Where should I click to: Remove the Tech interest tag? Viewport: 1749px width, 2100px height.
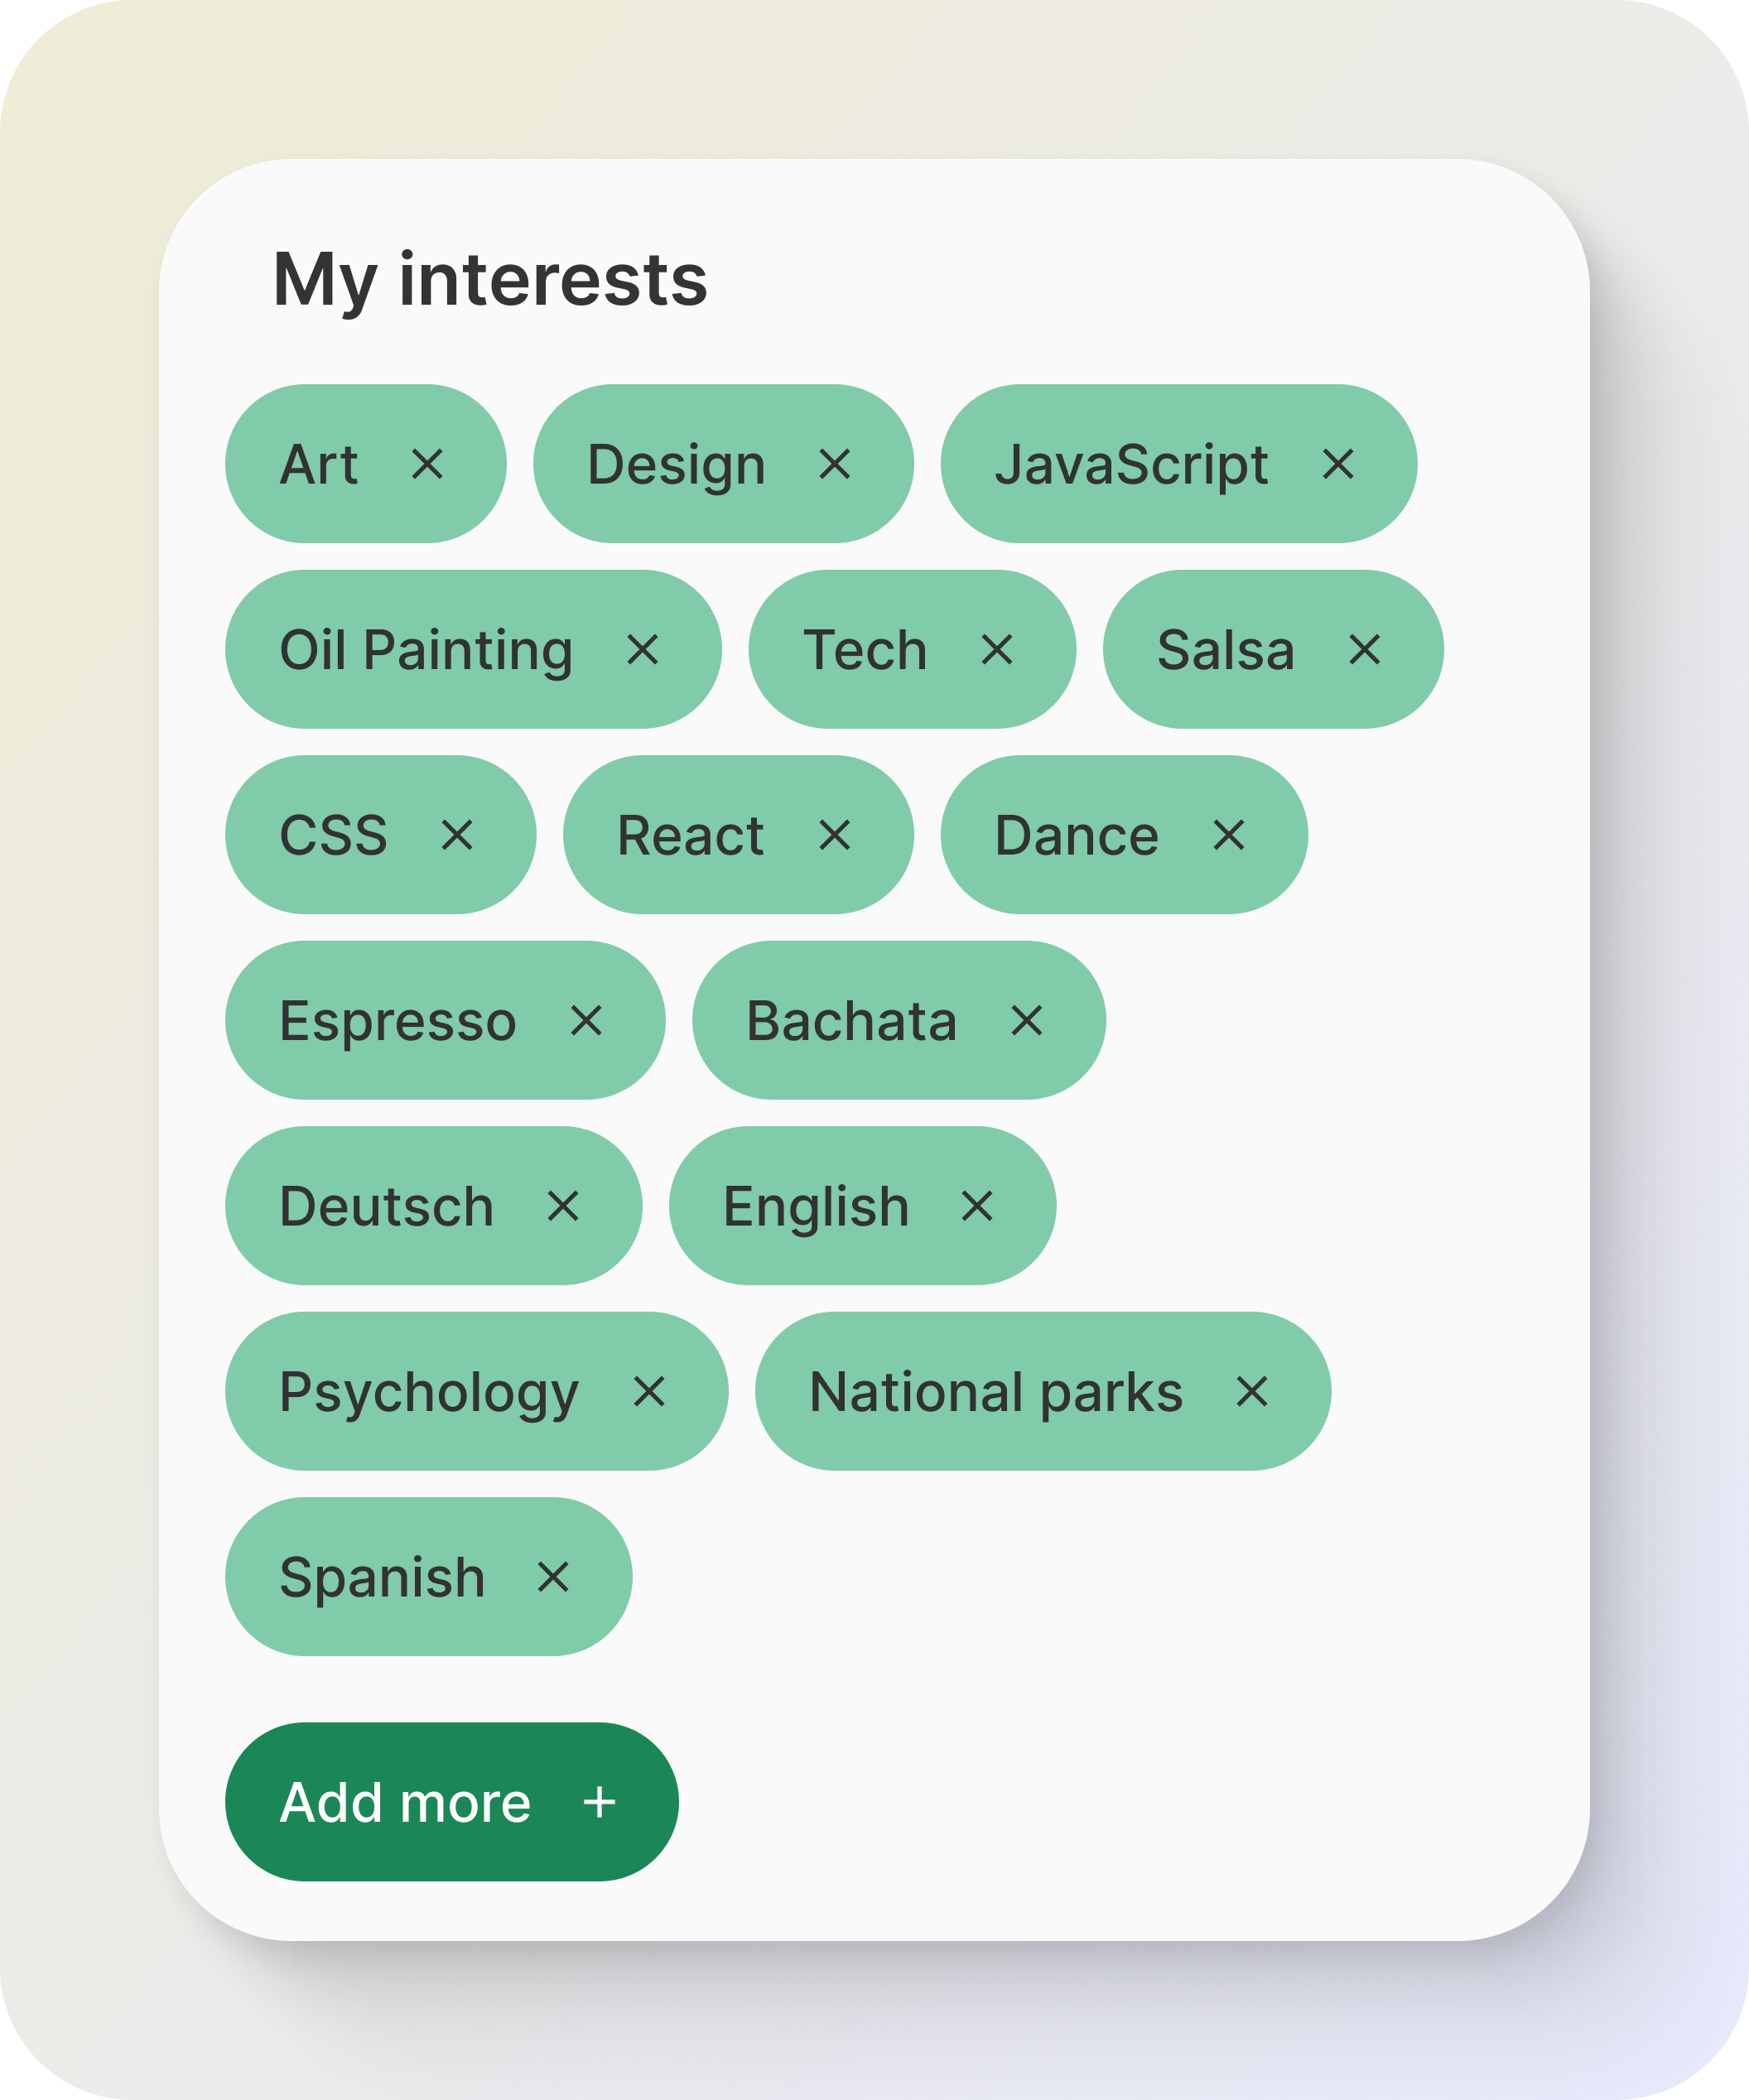point(996,650)
